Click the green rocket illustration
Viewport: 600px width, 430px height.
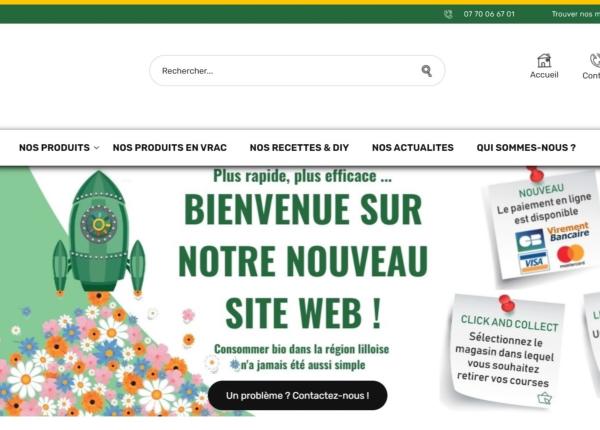click(99, 233)
